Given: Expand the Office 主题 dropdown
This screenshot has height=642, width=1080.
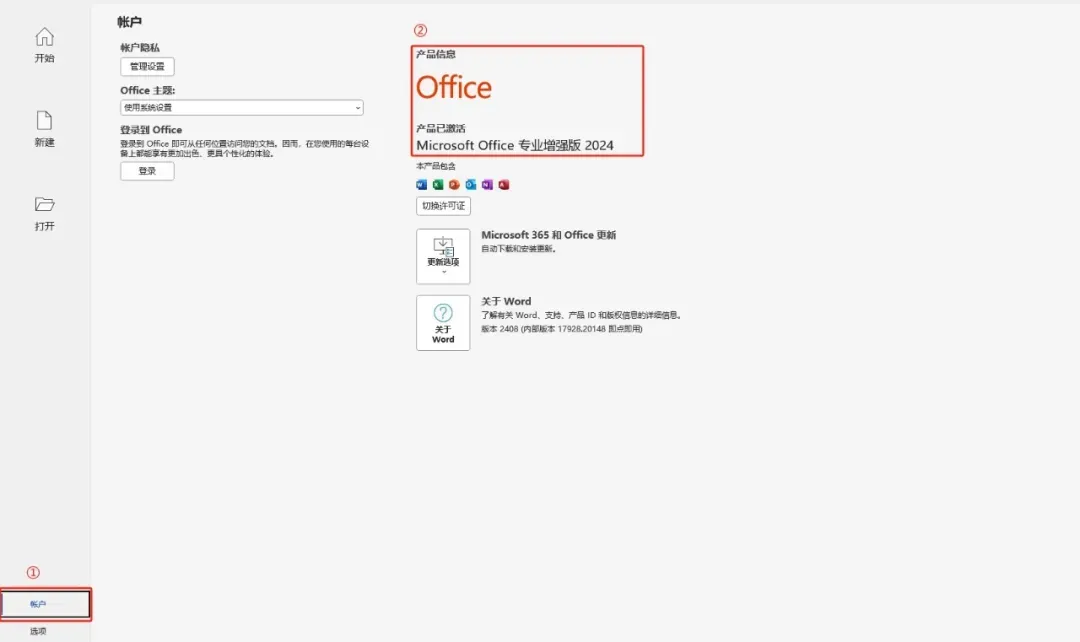Looking at the screenshot, I should point(242,107).
